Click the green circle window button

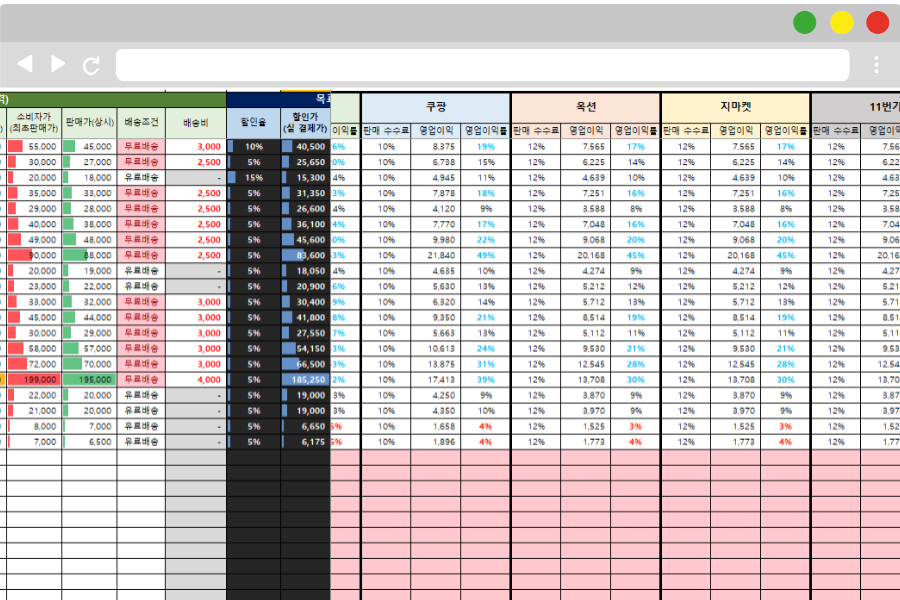point(804,22)
